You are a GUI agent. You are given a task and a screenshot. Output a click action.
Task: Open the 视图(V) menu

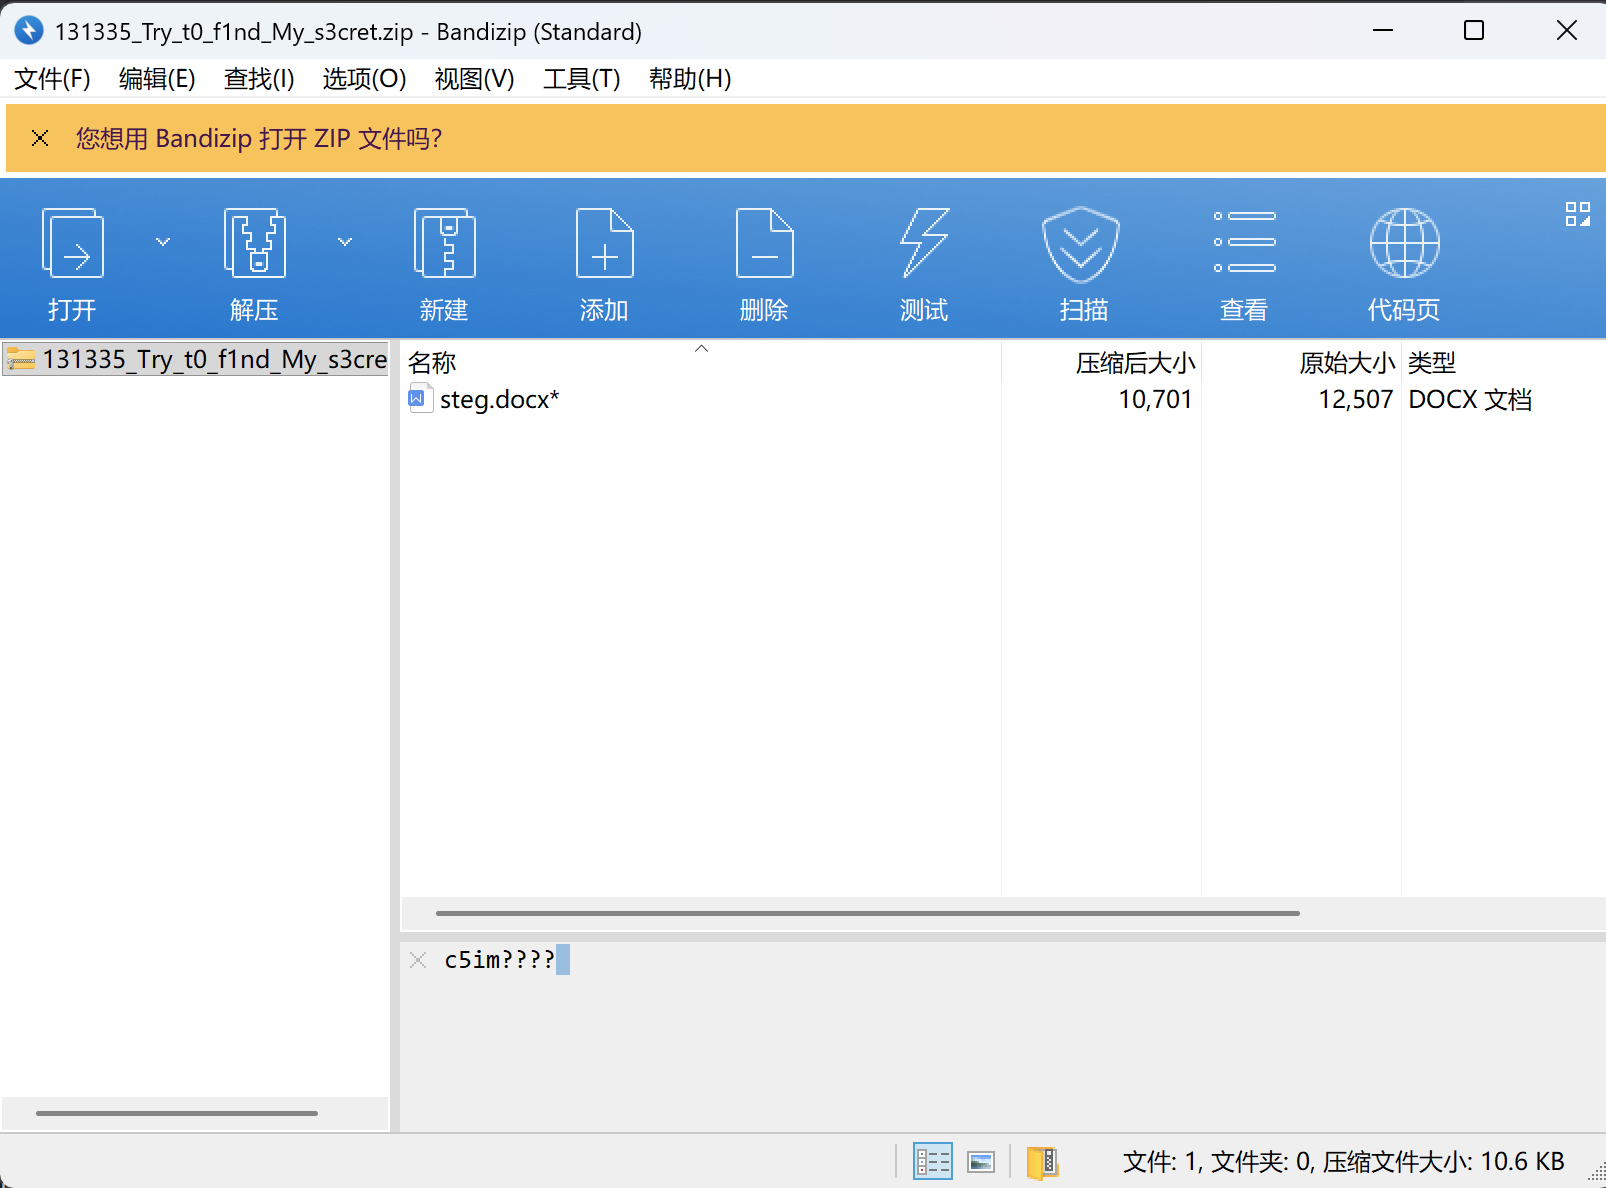click(474, 79)
